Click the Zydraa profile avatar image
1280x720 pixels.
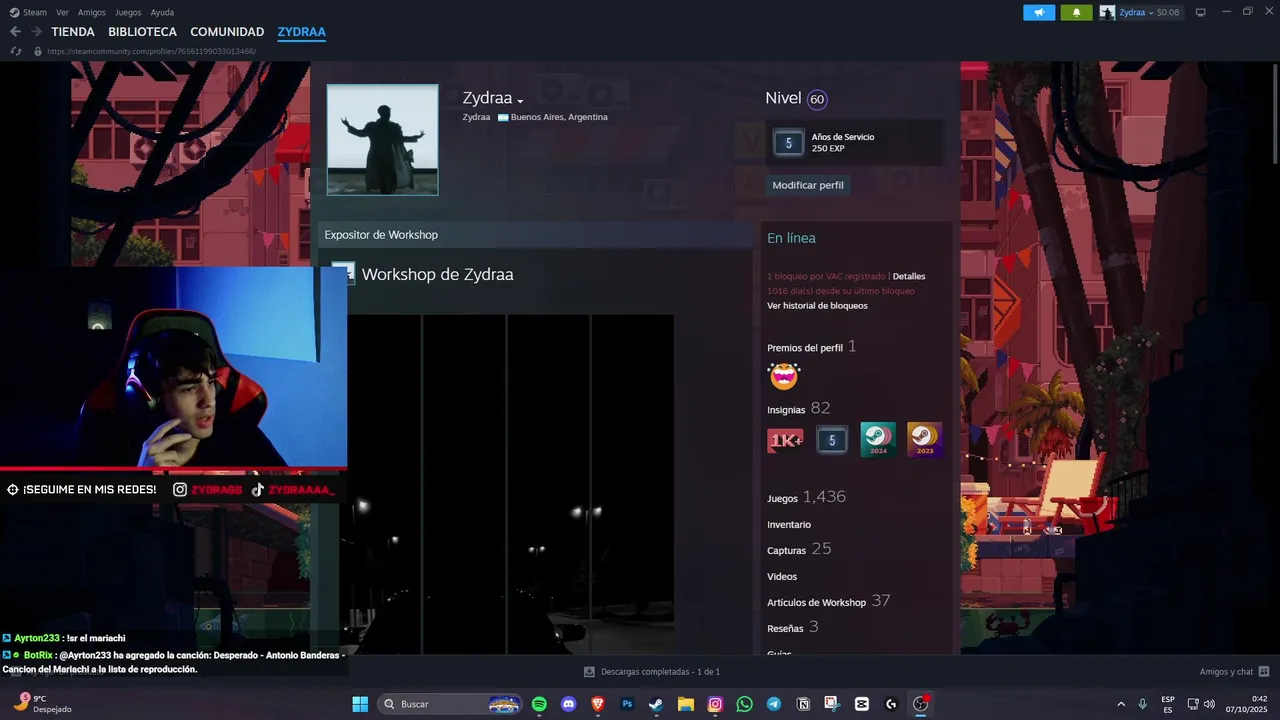point(382,139)
